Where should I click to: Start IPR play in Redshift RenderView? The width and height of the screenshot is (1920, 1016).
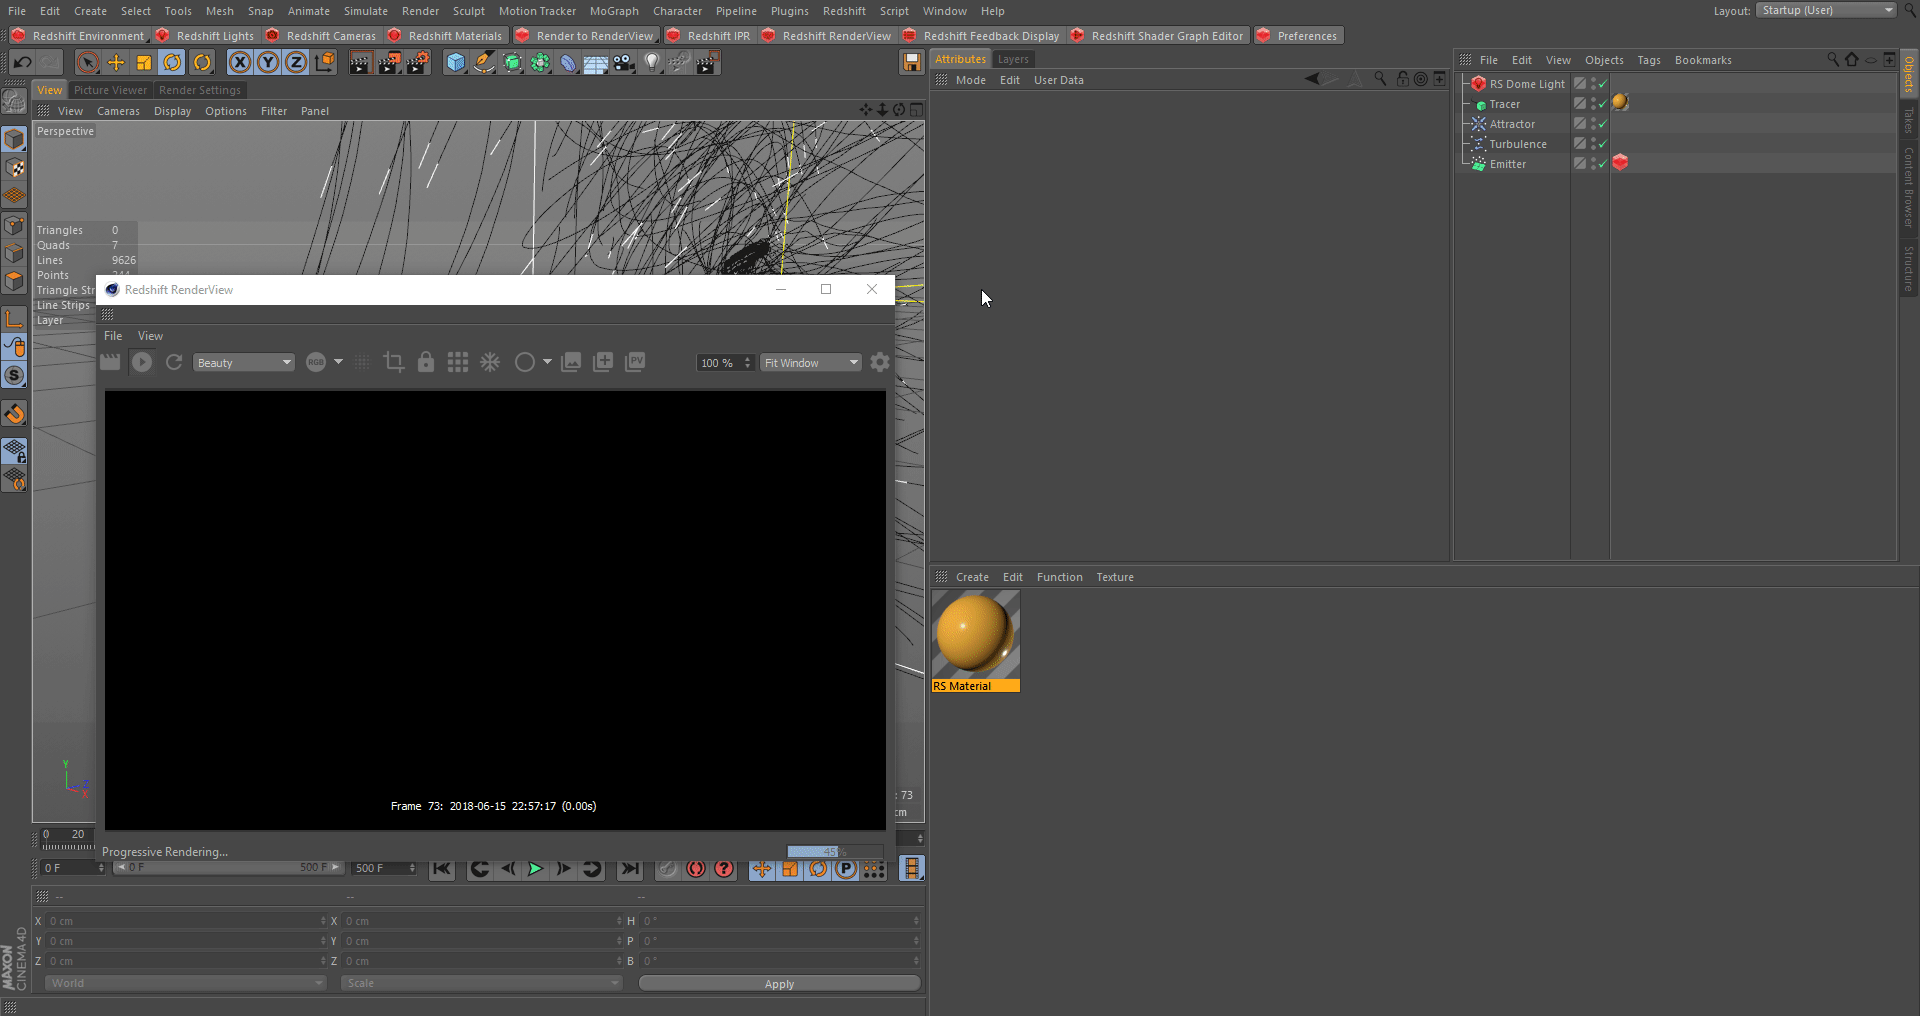tap(142, 362)
